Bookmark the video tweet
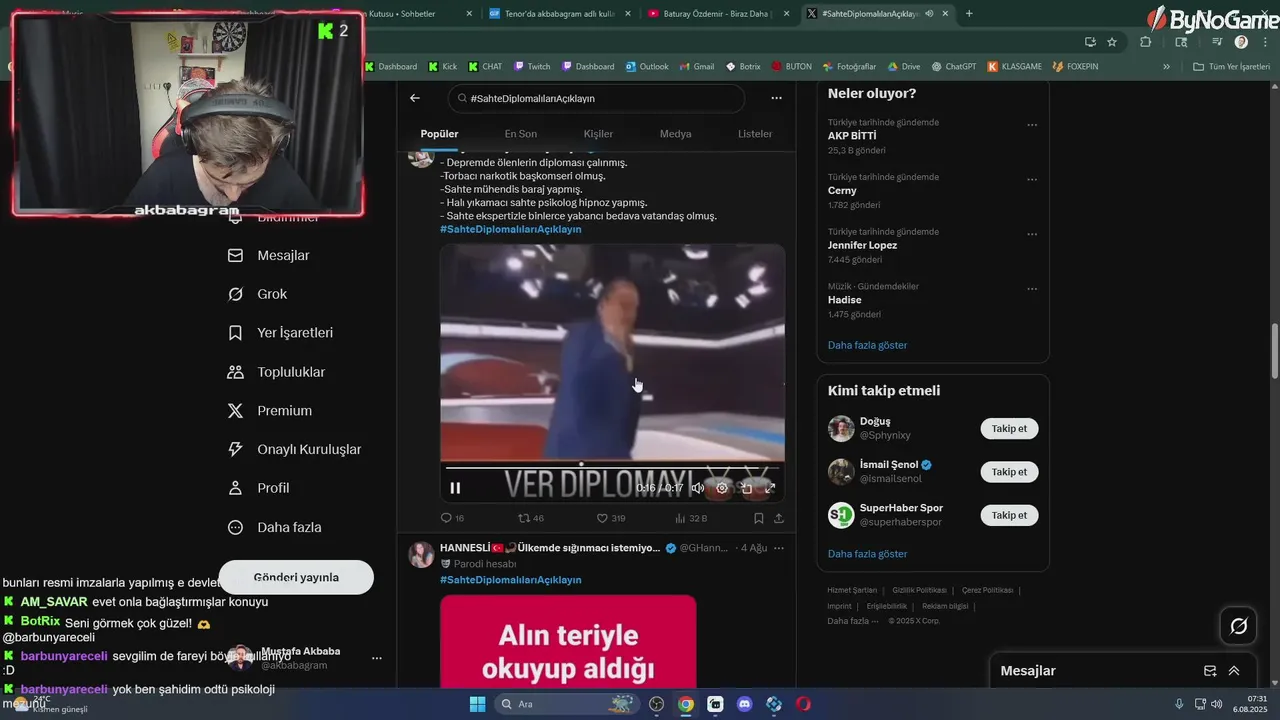The height and width of the screenshot is (720, 1280). coord(758,518)
